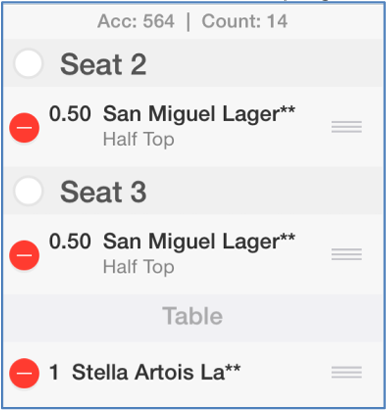Delete the Stella Artois item with minus icon

[x=24, y=373]
